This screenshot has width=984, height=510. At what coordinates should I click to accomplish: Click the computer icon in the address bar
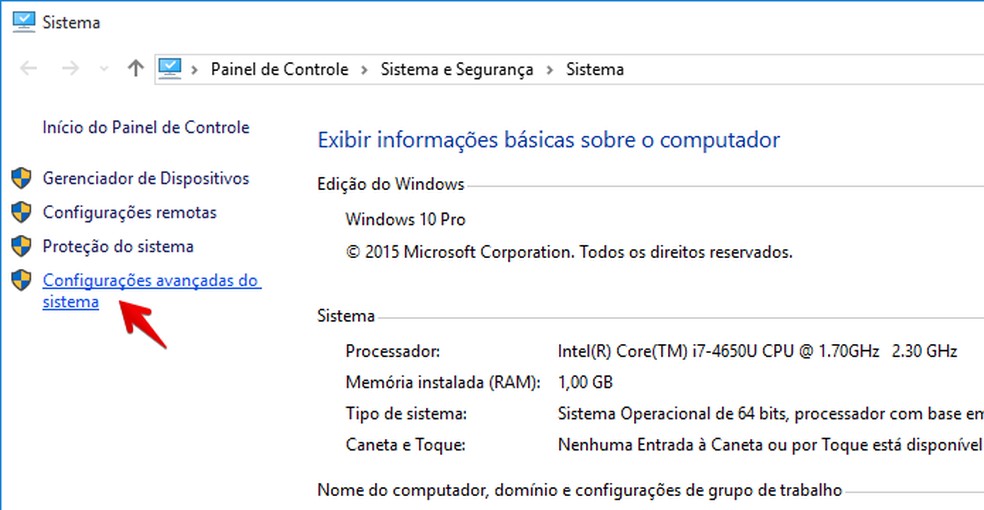(170, 69)
